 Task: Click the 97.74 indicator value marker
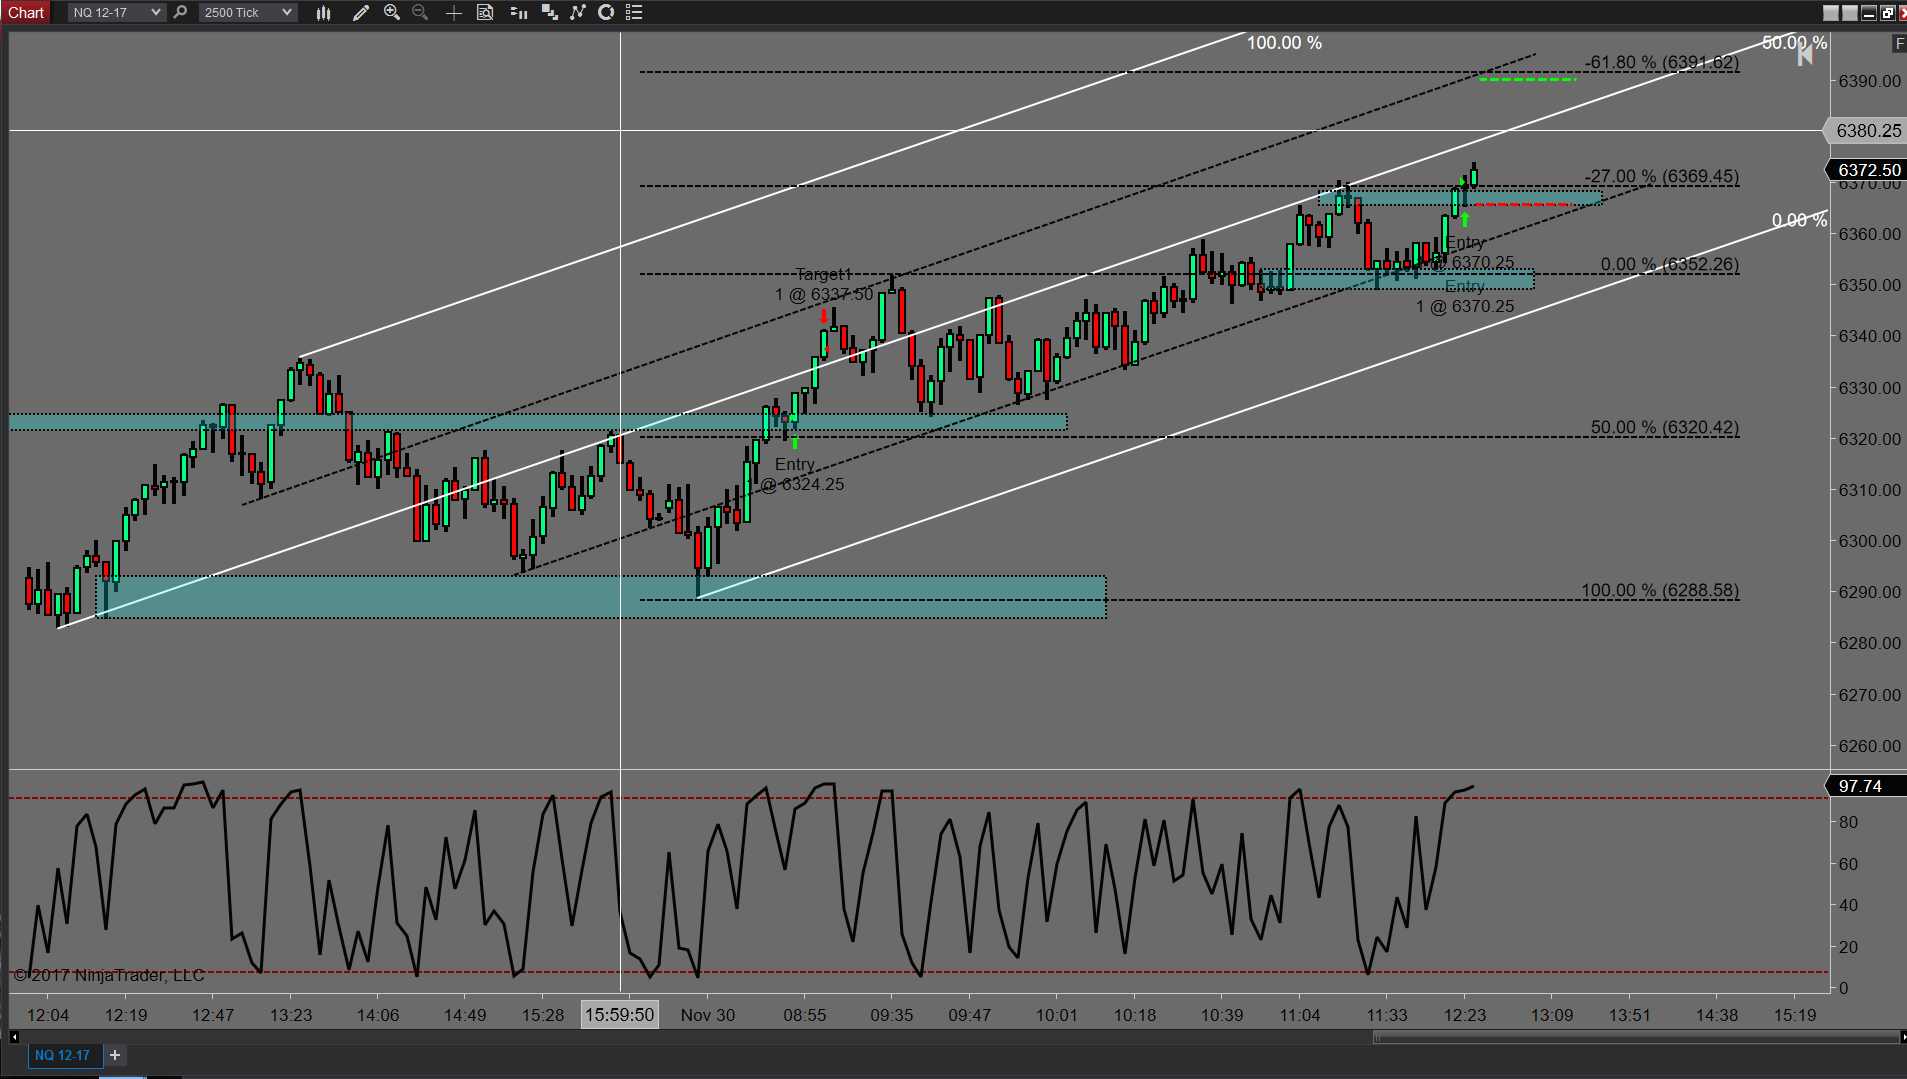1867,786
